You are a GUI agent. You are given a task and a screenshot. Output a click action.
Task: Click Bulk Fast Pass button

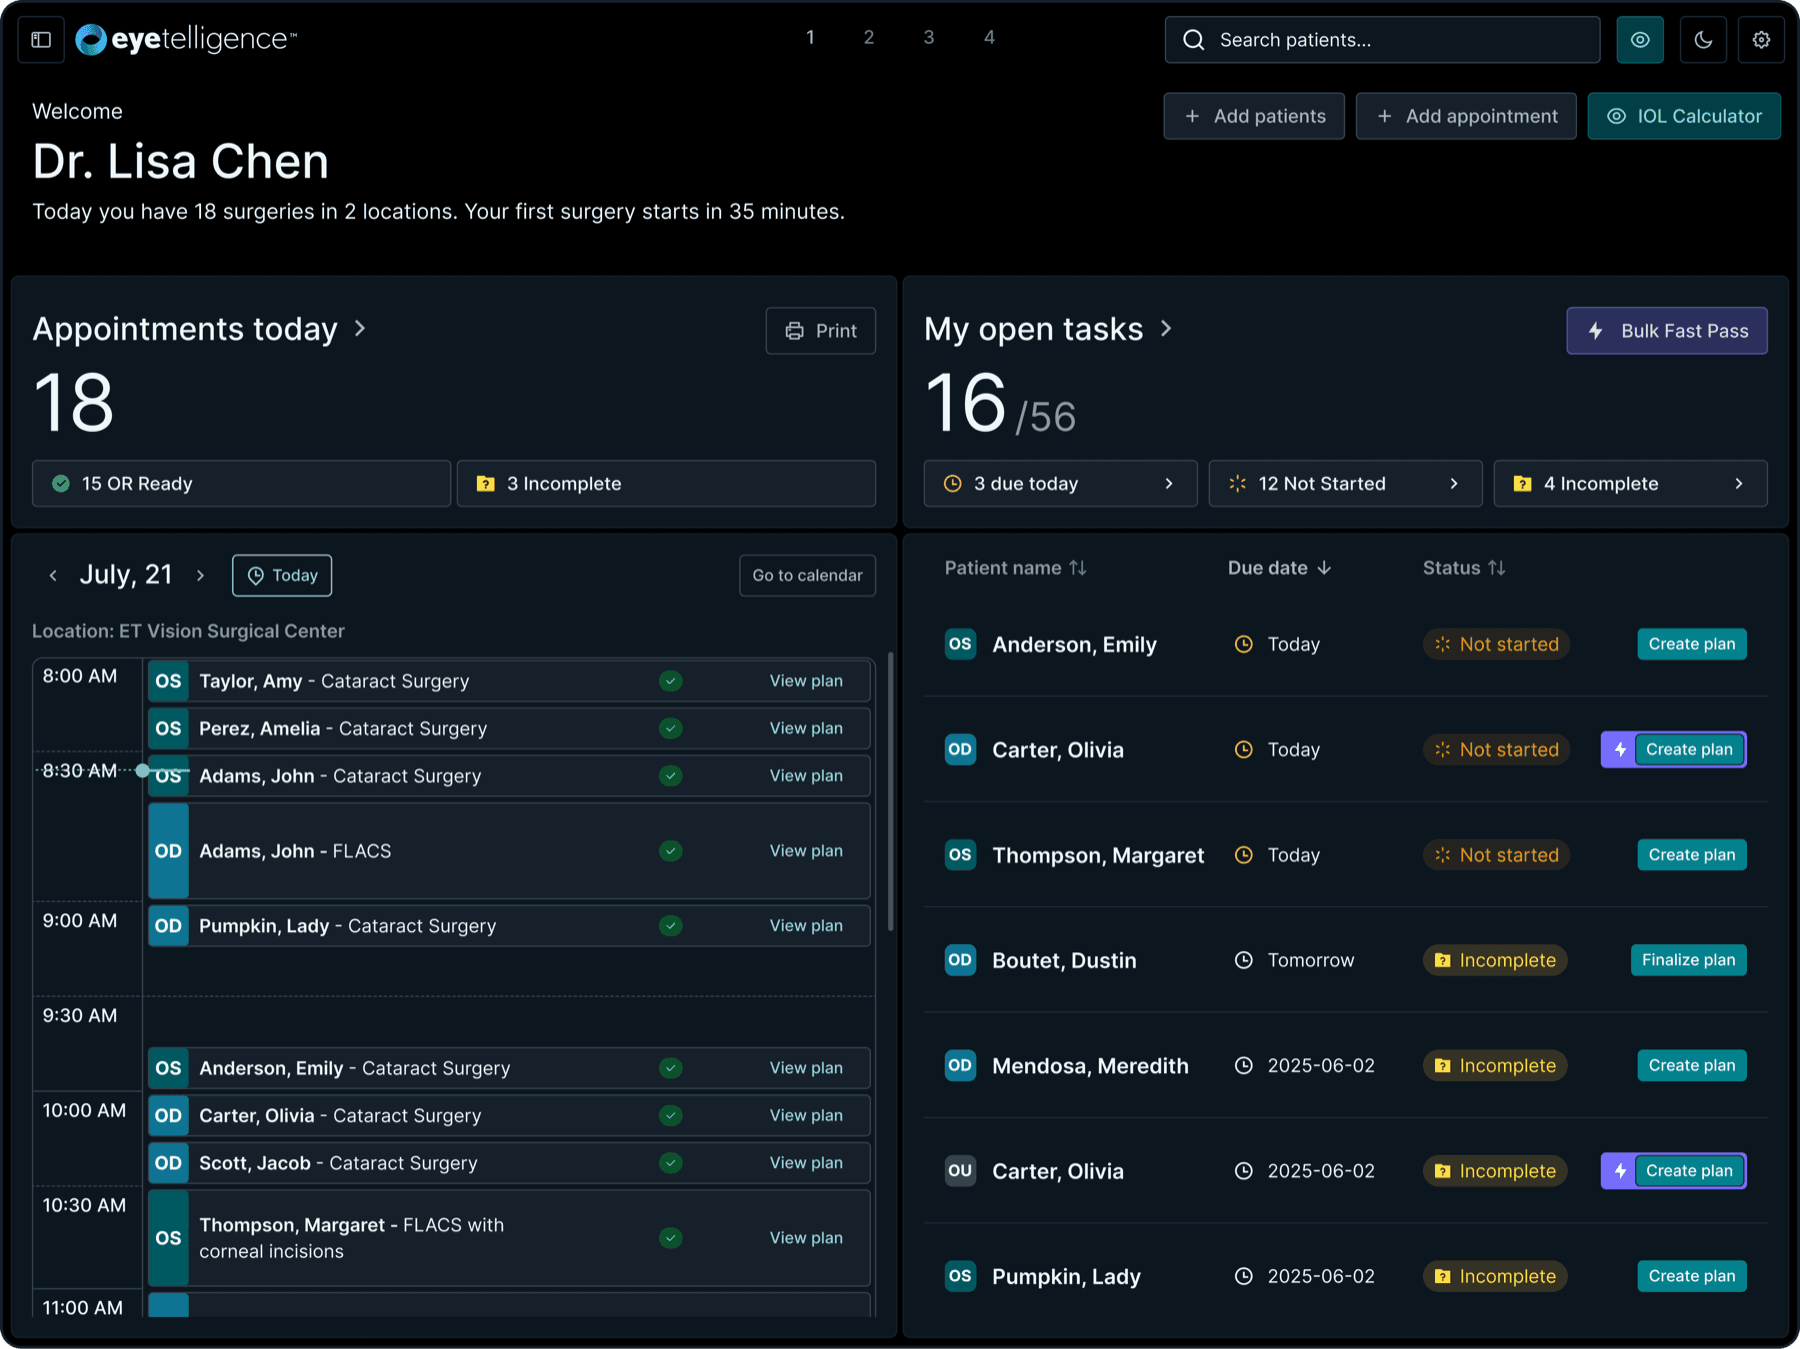[1666, 331]
